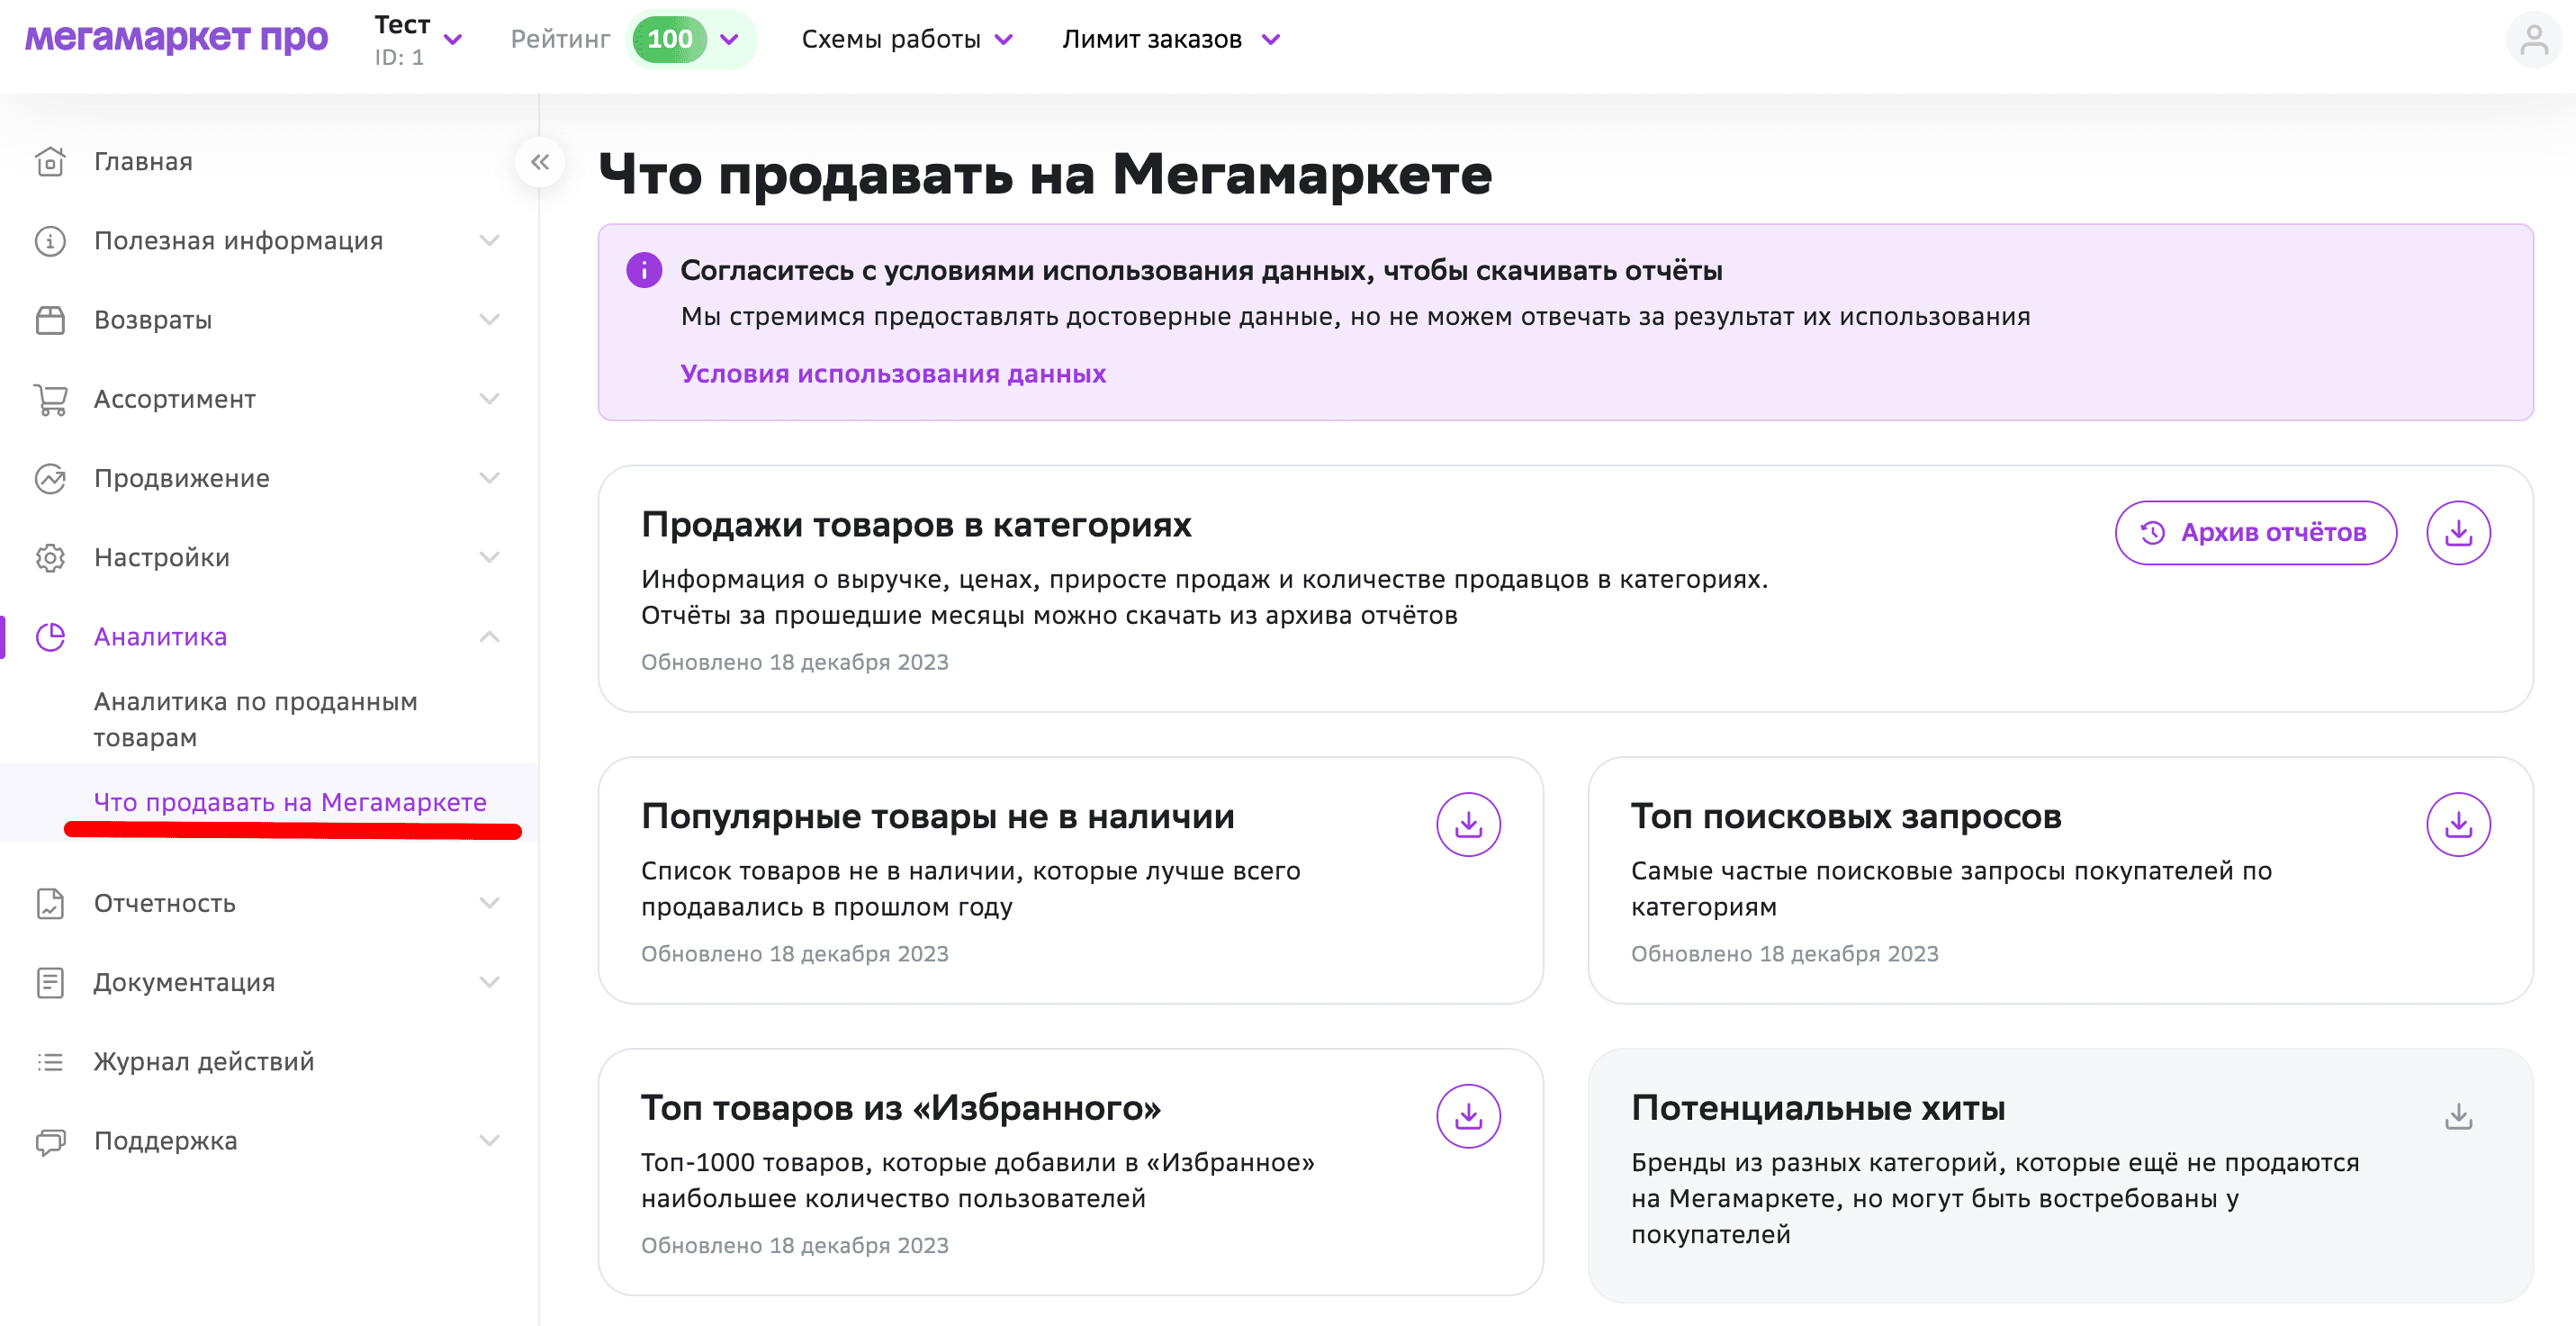Click the cart icon beside Ассортимент
The width and height of the screenshot is (2576, 1326).
click(x=50, y=399)
